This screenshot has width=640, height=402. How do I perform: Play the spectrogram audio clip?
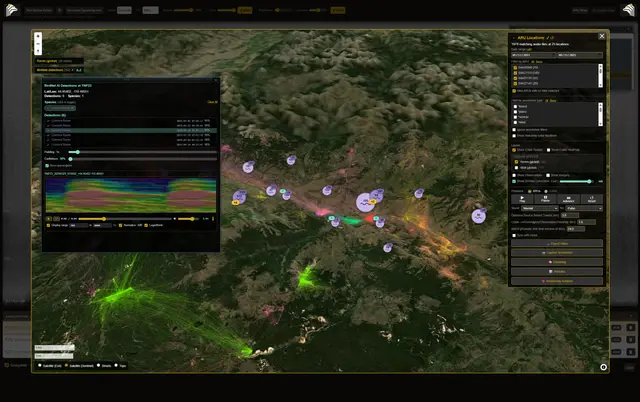tap(49, 219)
